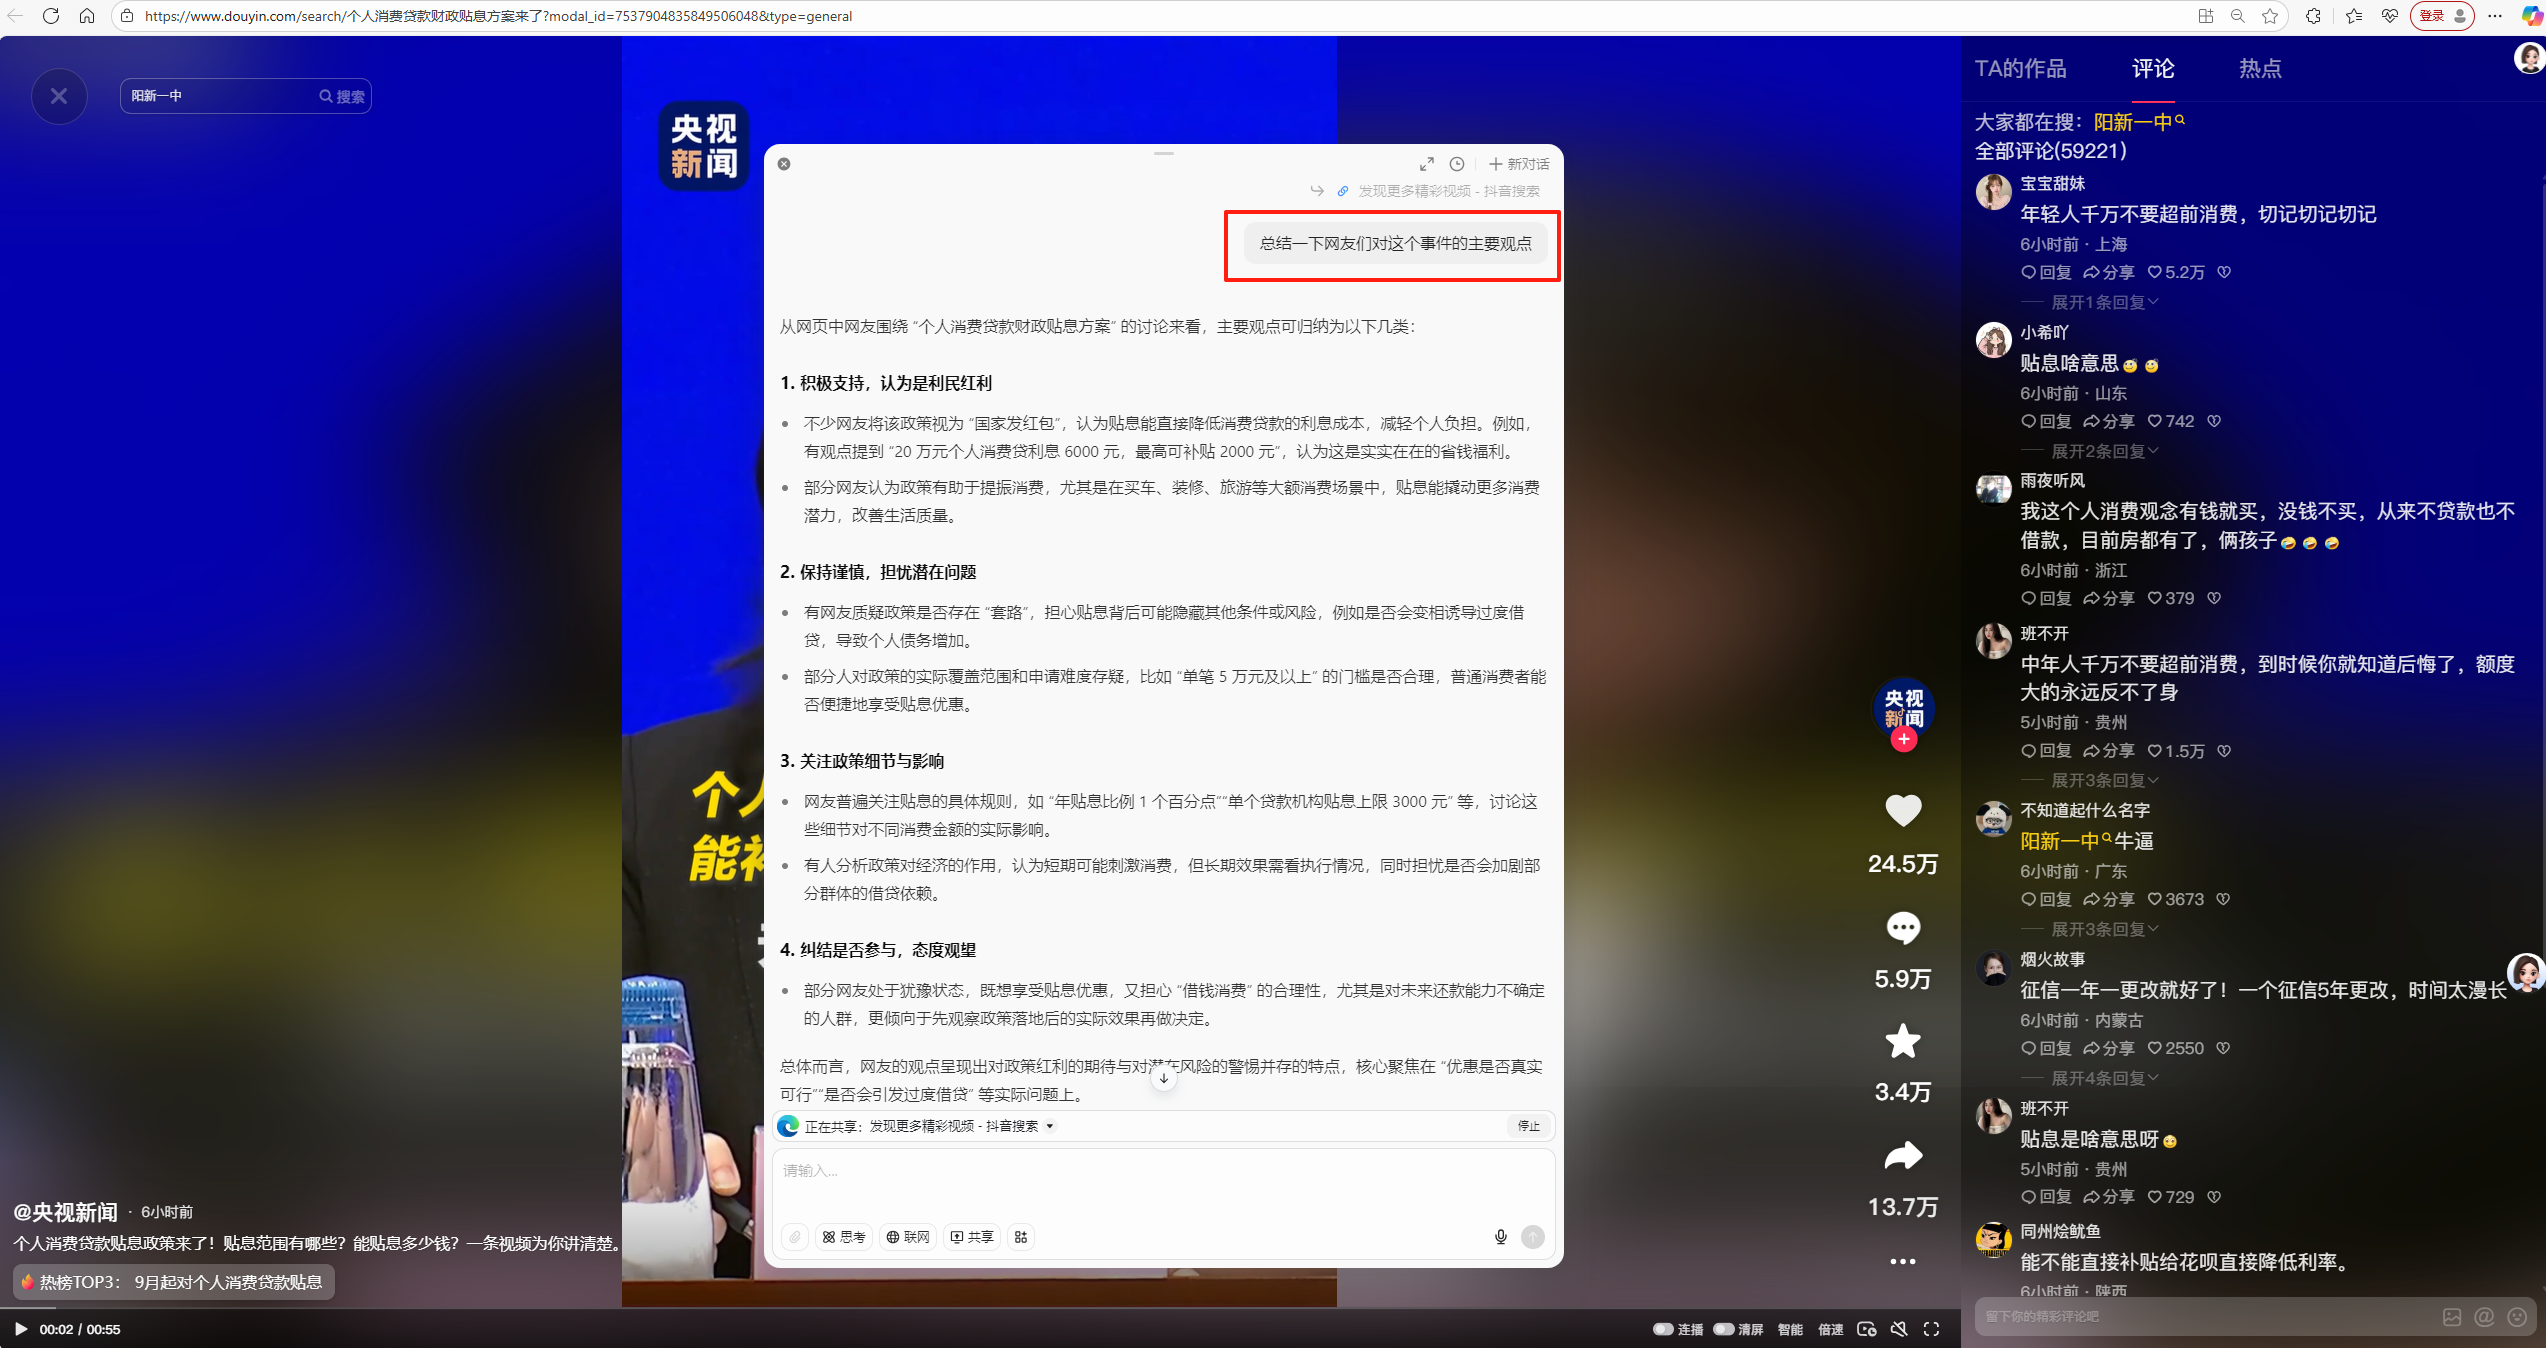Select the attachment paperclip in the AI input
The width and height of the screenshot is (2546, 1348).
pyautogui.click(x=795, y=1237)
